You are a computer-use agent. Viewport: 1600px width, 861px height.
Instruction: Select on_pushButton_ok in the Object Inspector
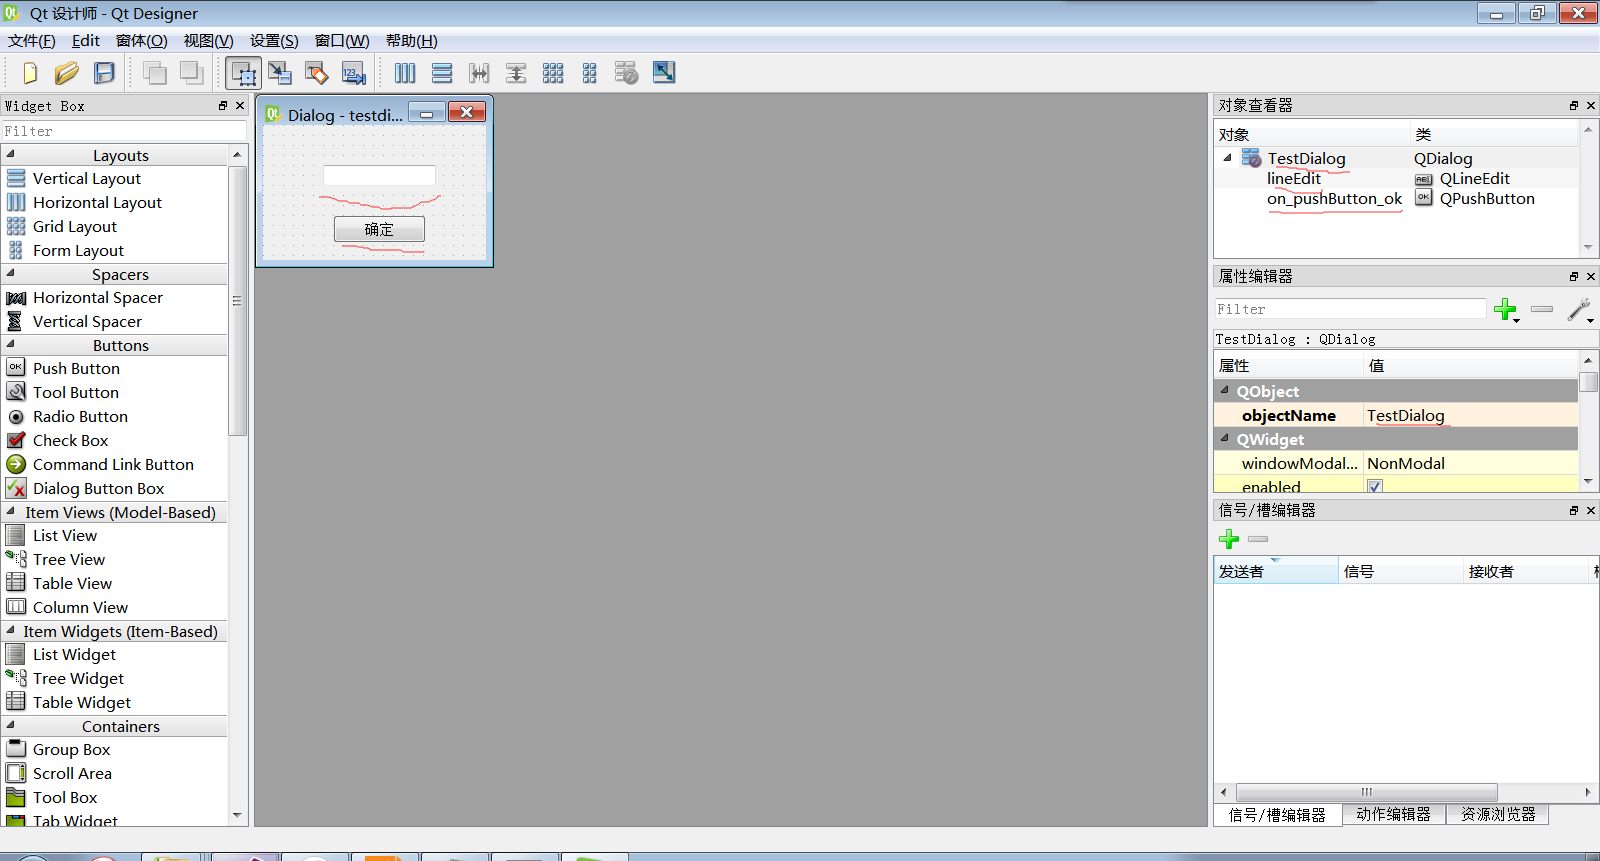[1334, 199]
